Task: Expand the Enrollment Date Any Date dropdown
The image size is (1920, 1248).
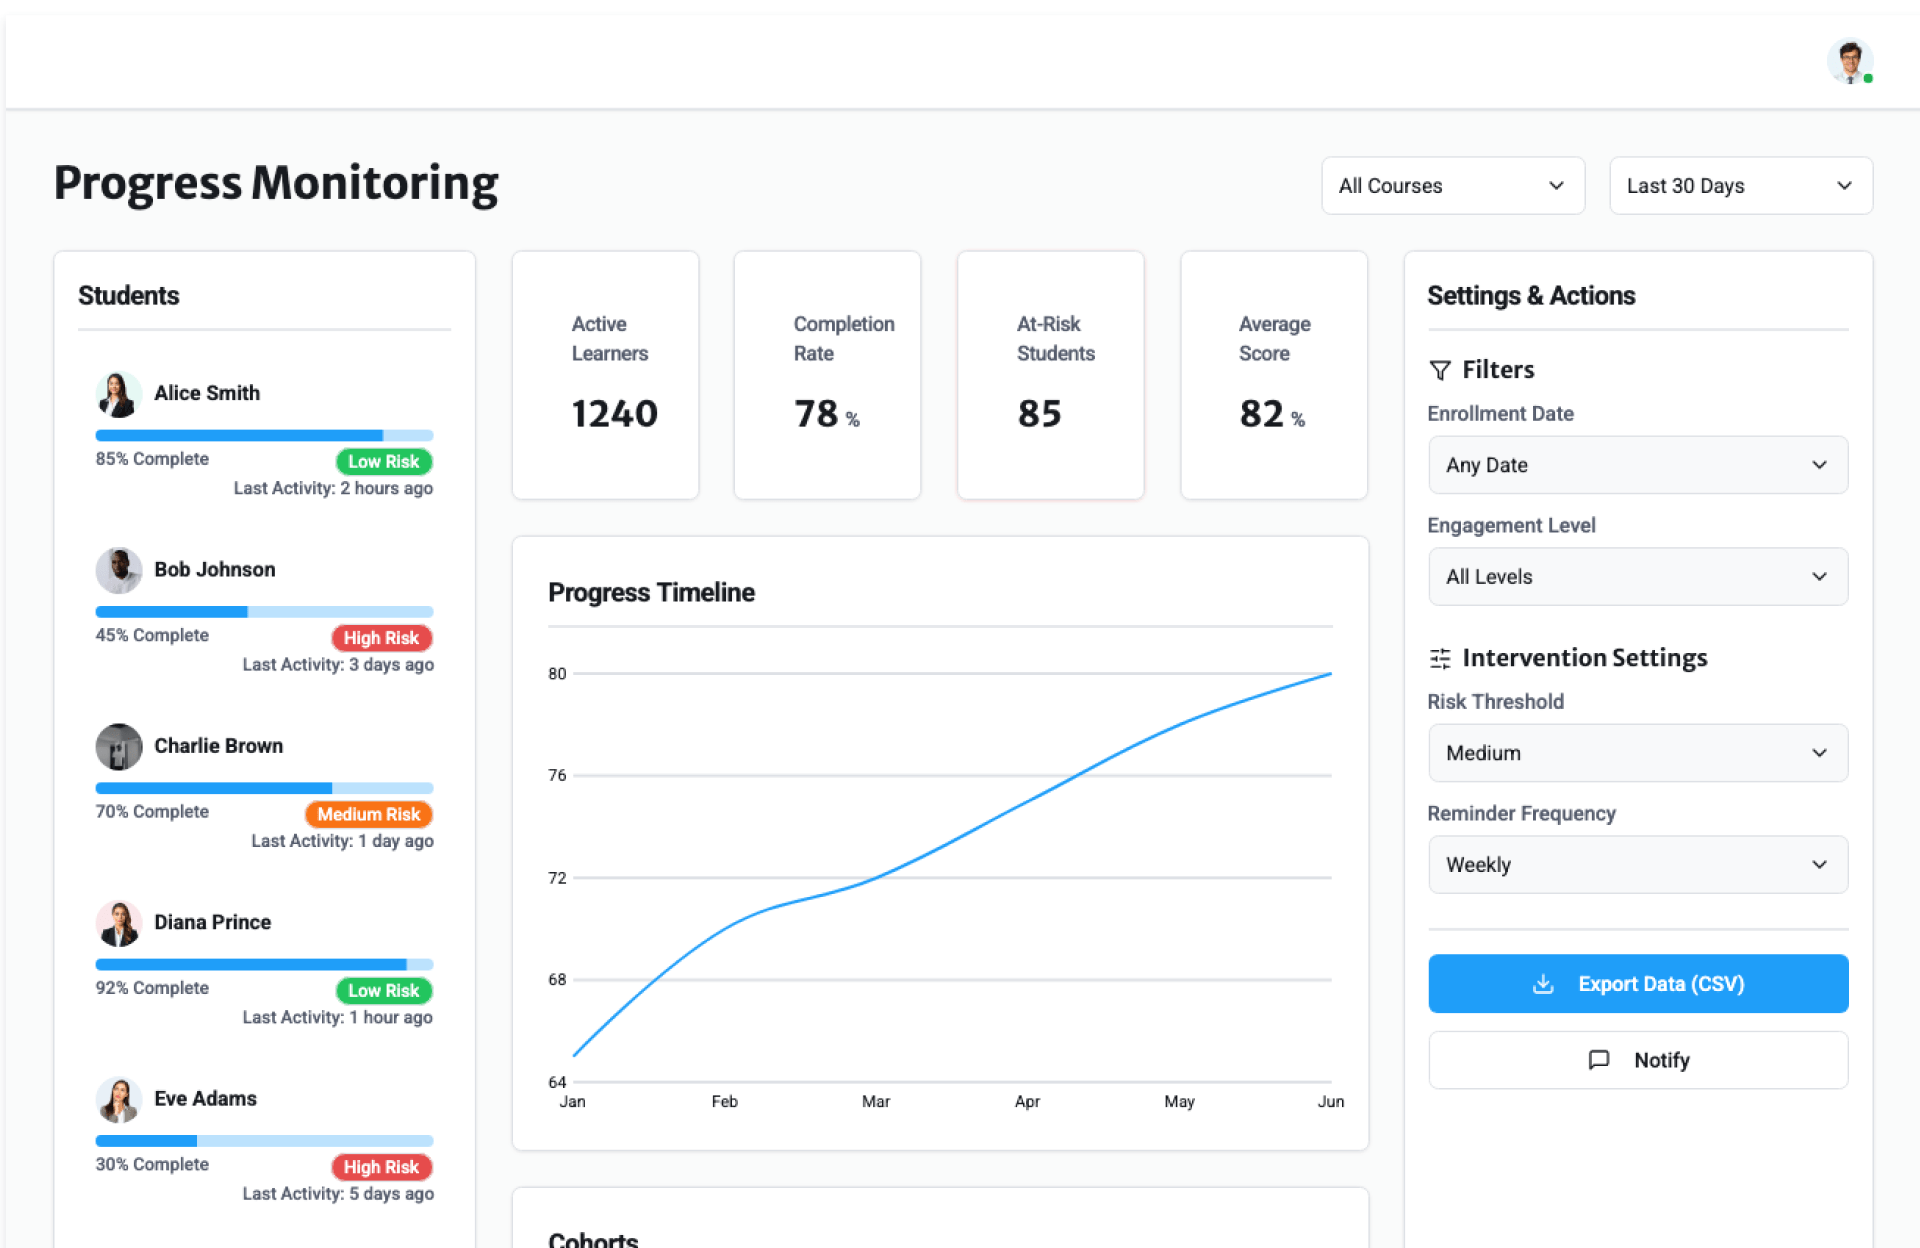Action: click(x=1637, y=465)
